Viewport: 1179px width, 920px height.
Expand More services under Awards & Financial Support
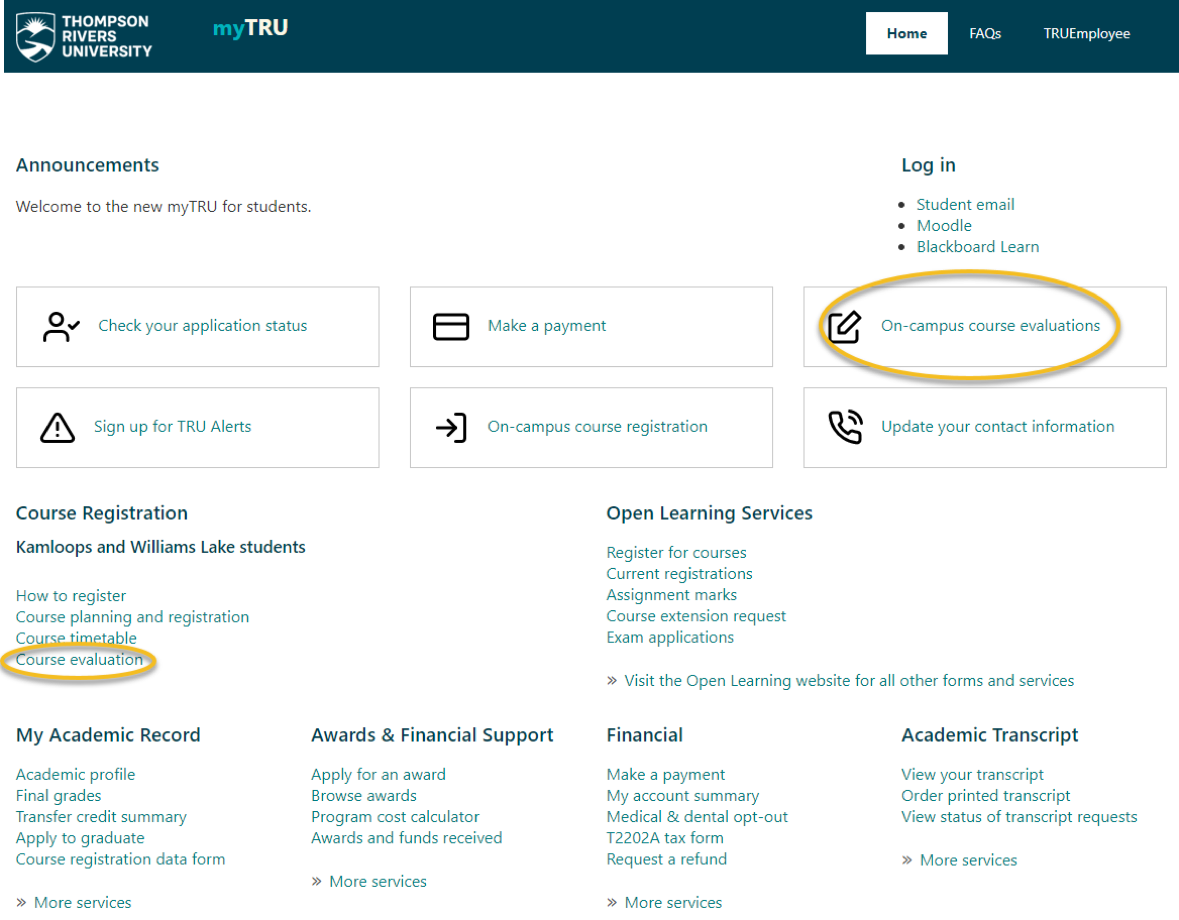coord(378,881)
